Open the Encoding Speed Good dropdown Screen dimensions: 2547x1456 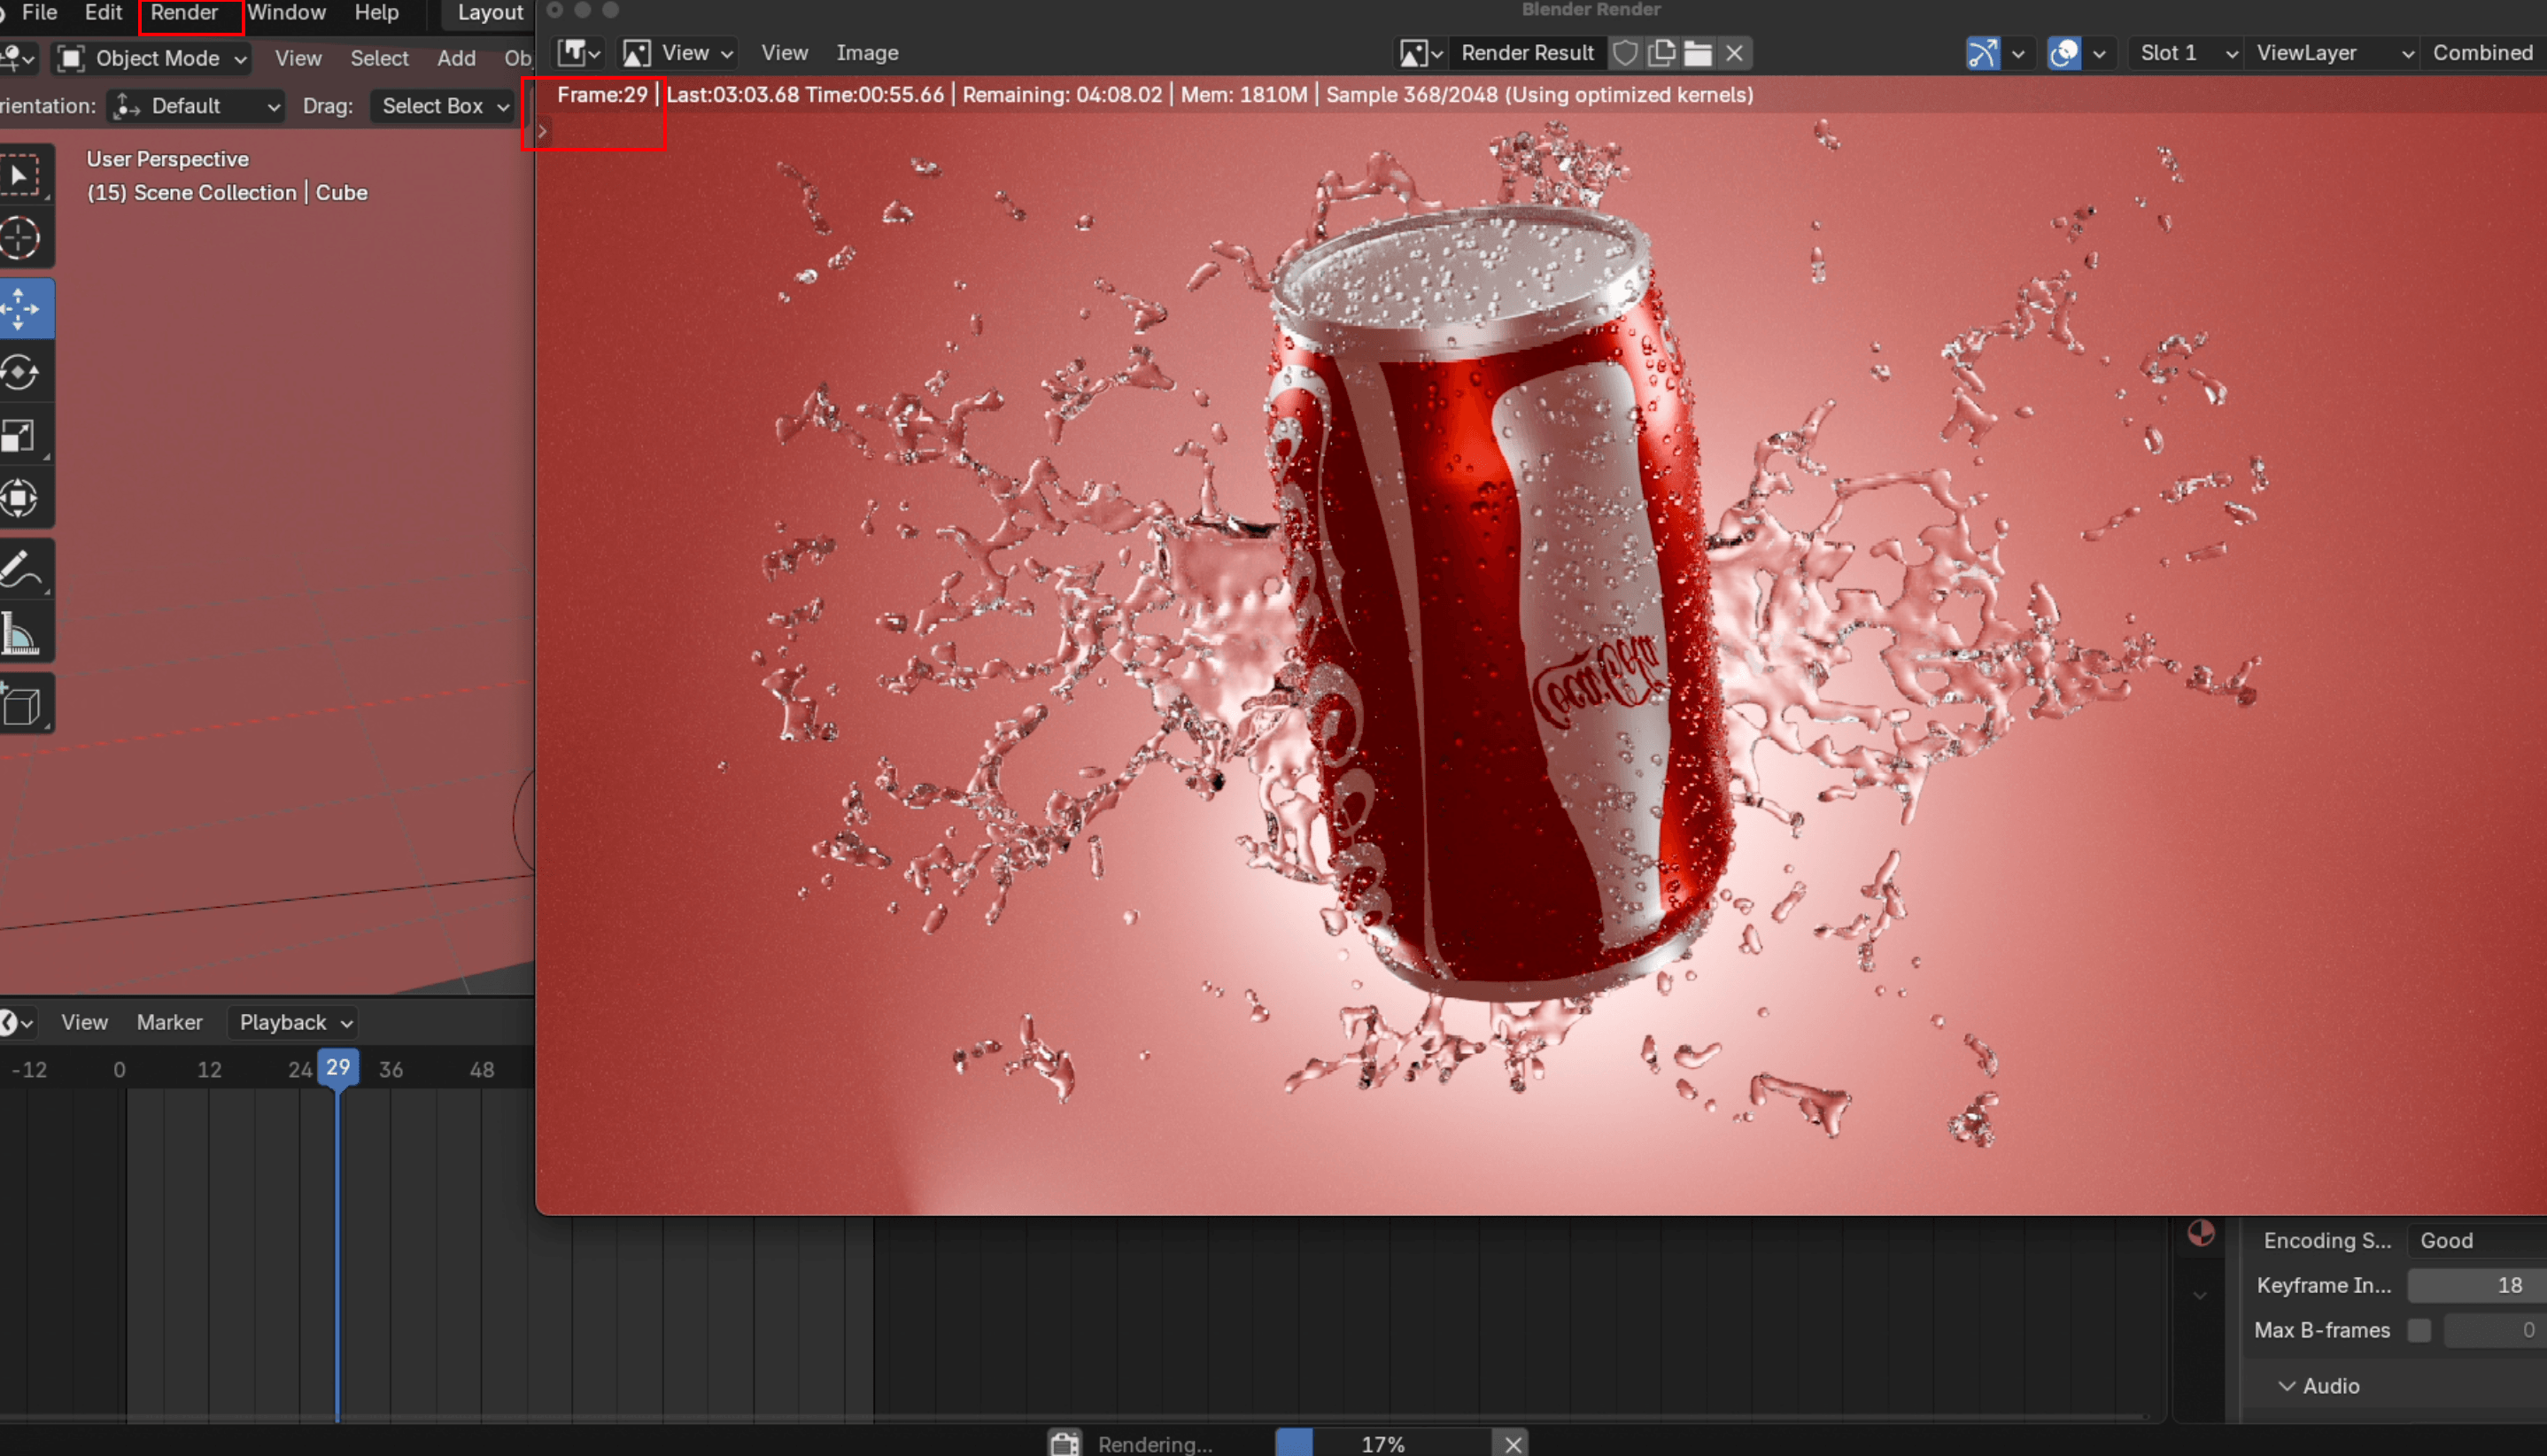pyautogui.click(x=2477, y=1240)
